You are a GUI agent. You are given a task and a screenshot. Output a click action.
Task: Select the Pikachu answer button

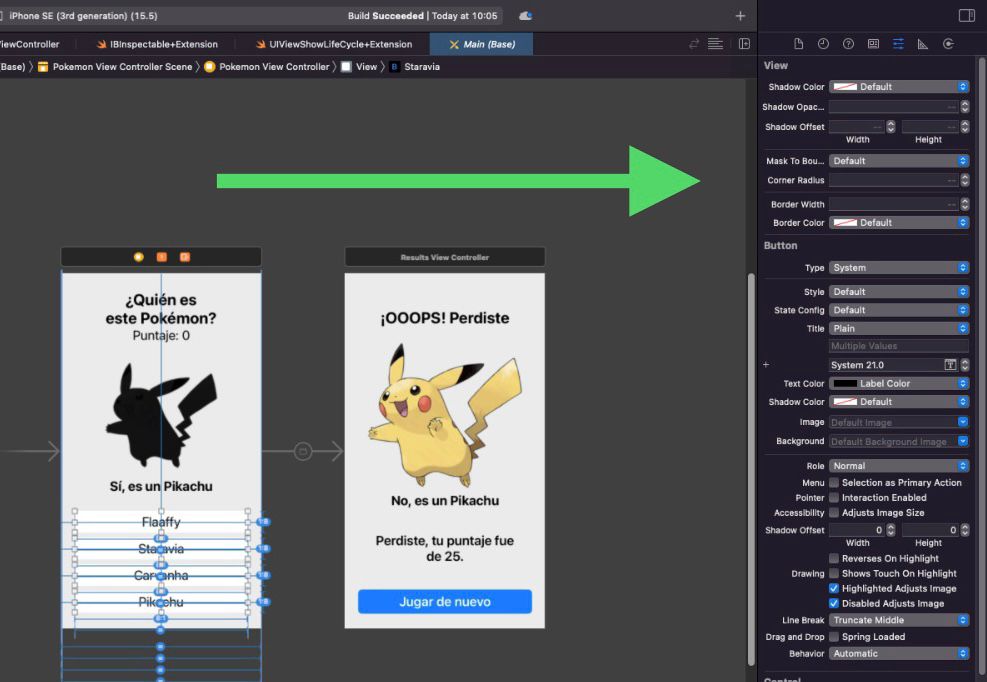(x=161, y=602)
